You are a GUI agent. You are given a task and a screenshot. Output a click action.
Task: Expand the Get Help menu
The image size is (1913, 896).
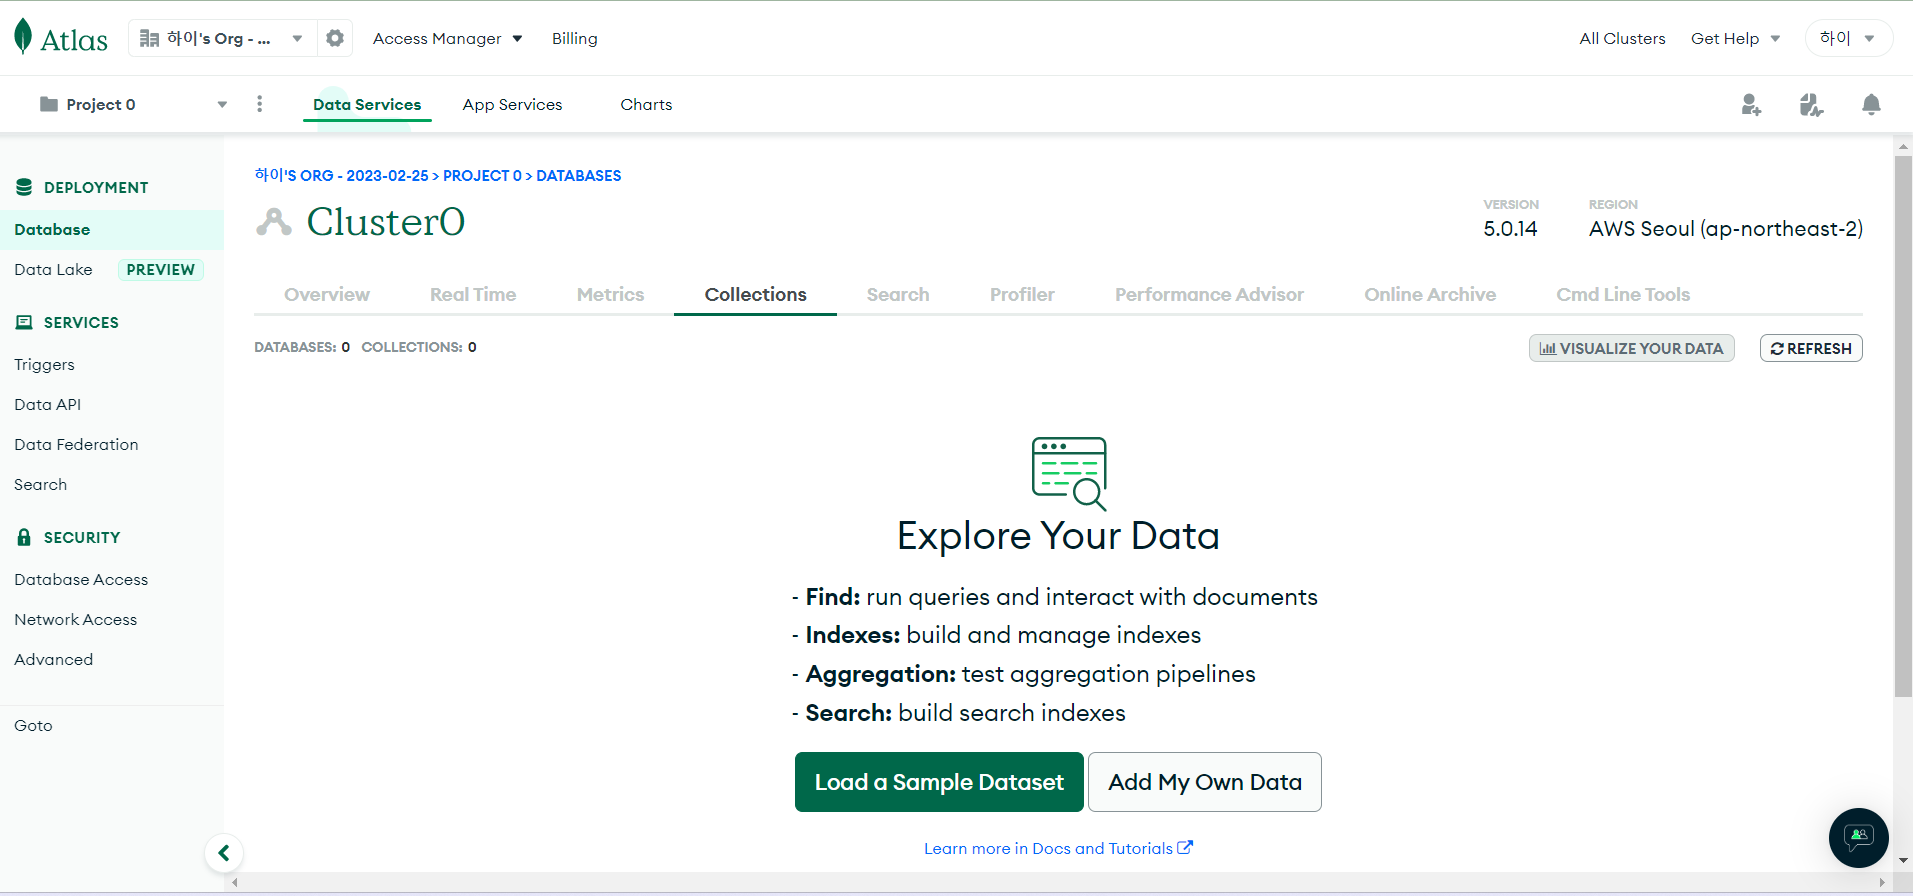point(1736,38)
